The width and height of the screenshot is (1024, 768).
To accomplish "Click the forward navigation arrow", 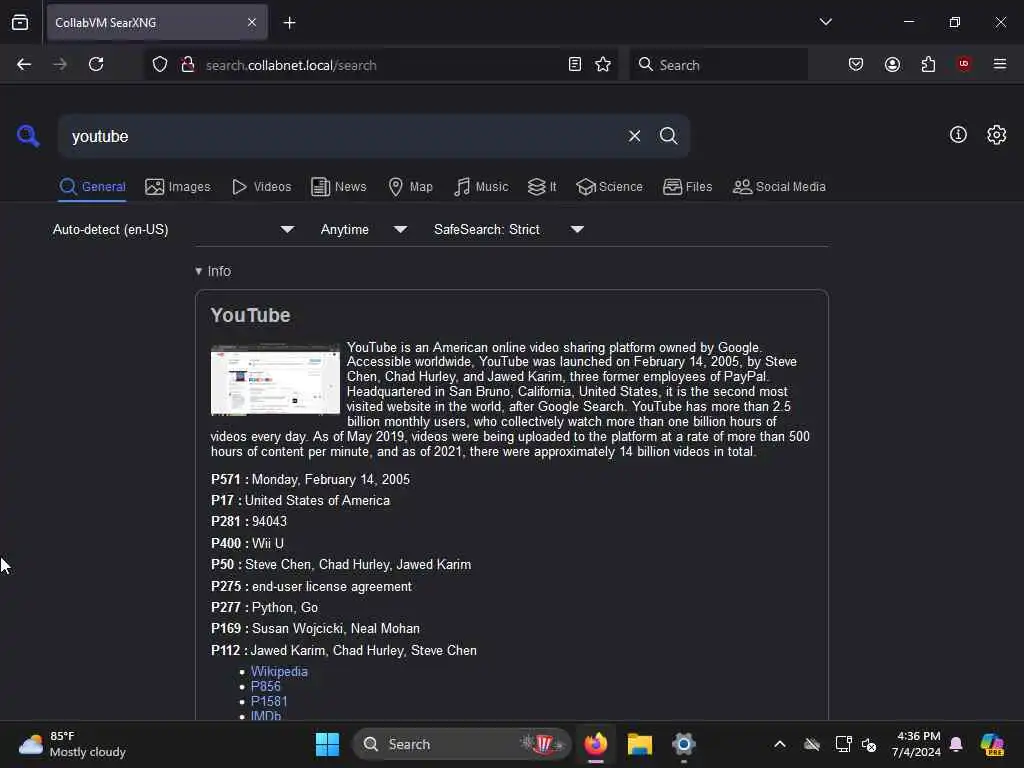I will coord(59,64).
